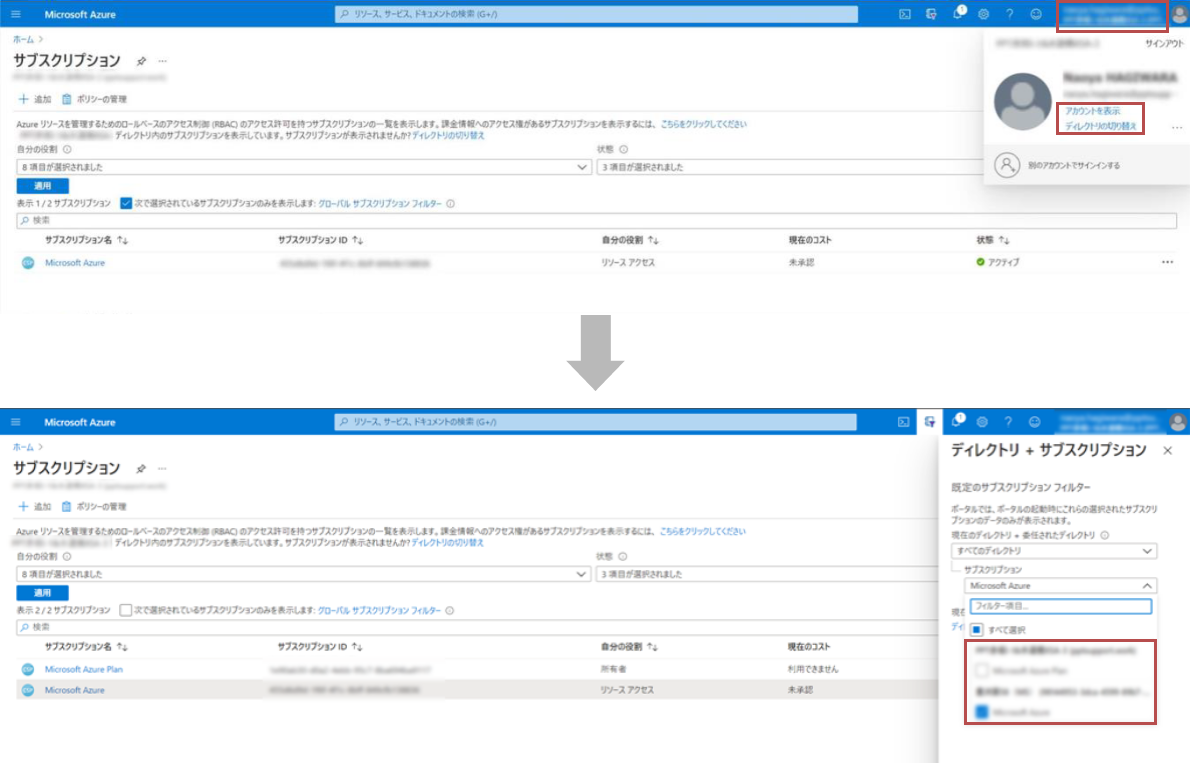Show notifications bell in the upper portal
The image size is (1191, 763).
(958, 14)
